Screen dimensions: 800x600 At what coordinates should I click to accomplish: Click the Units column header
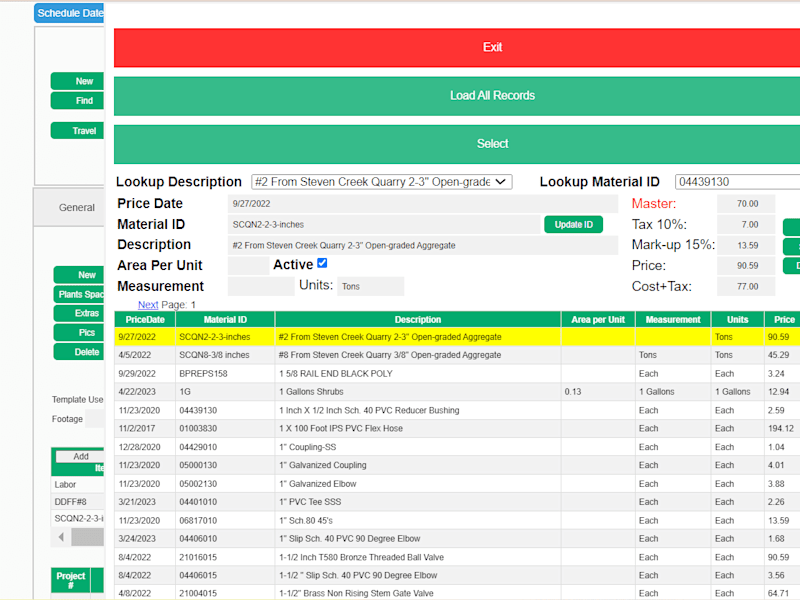coord(737,319)
